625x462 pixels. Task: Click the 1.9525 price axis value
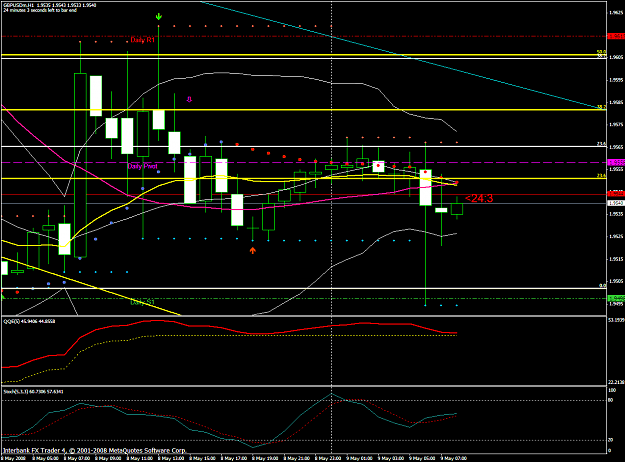tap(616, 236)
